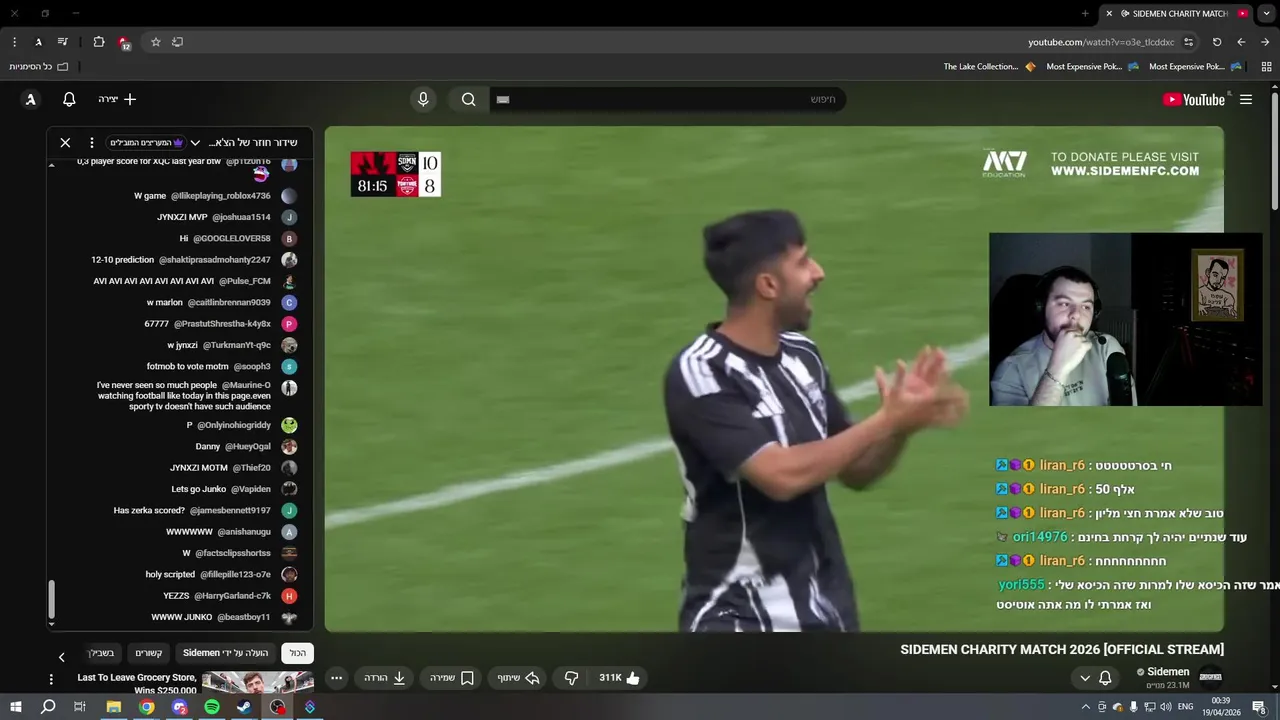
Task: Select the 'בשבילך' filter chip
Action: pos(102,653)
